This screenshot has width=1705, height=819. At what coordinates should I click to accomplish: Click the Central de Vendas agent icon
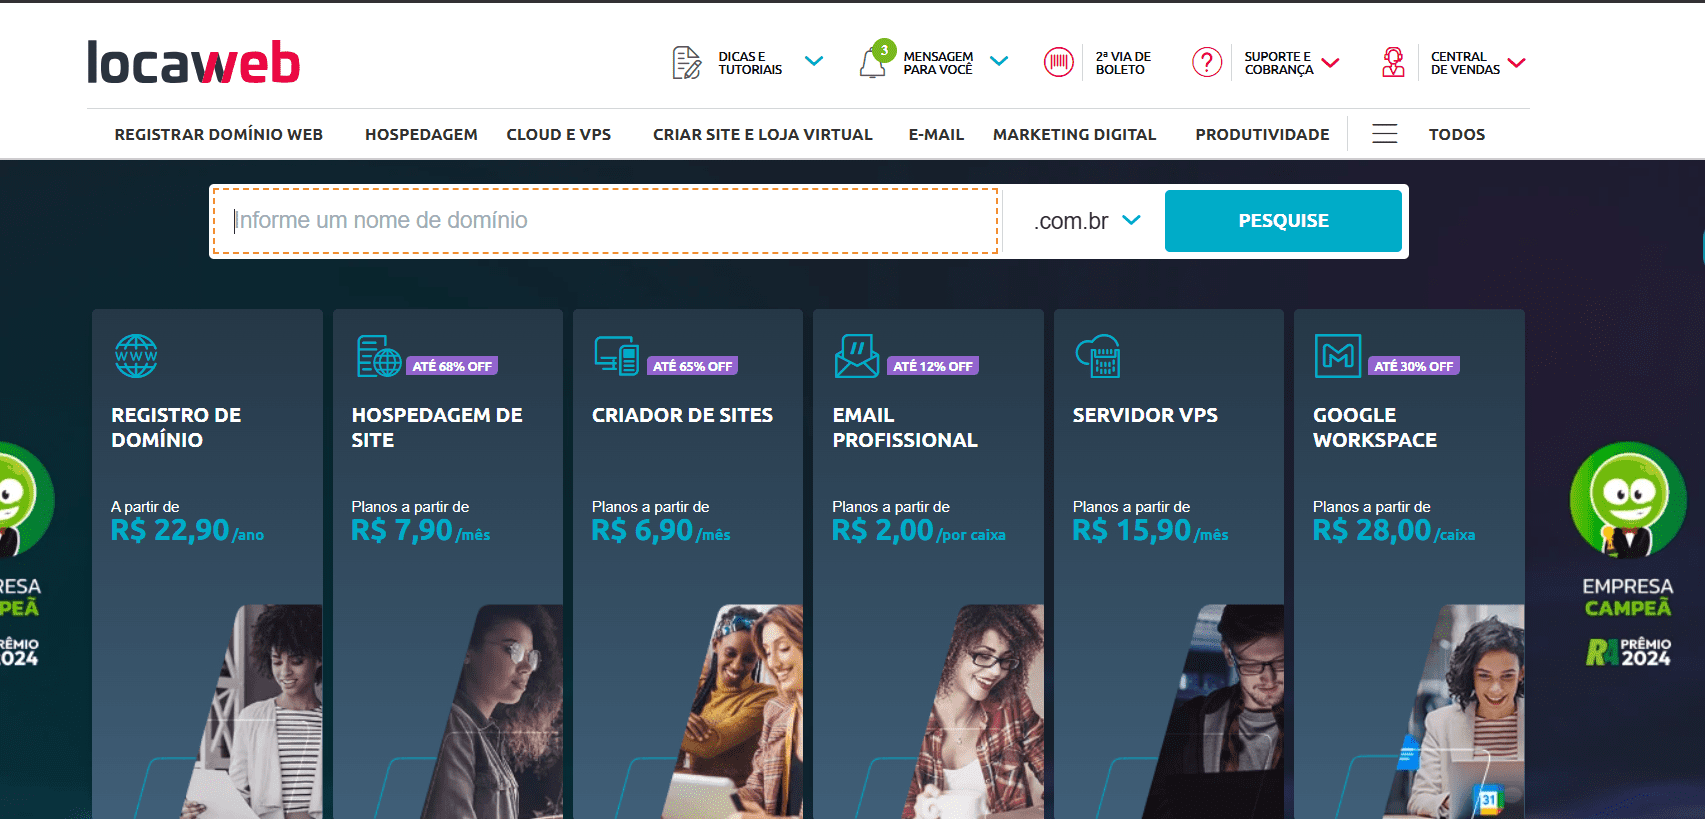tap(1393, 62)
